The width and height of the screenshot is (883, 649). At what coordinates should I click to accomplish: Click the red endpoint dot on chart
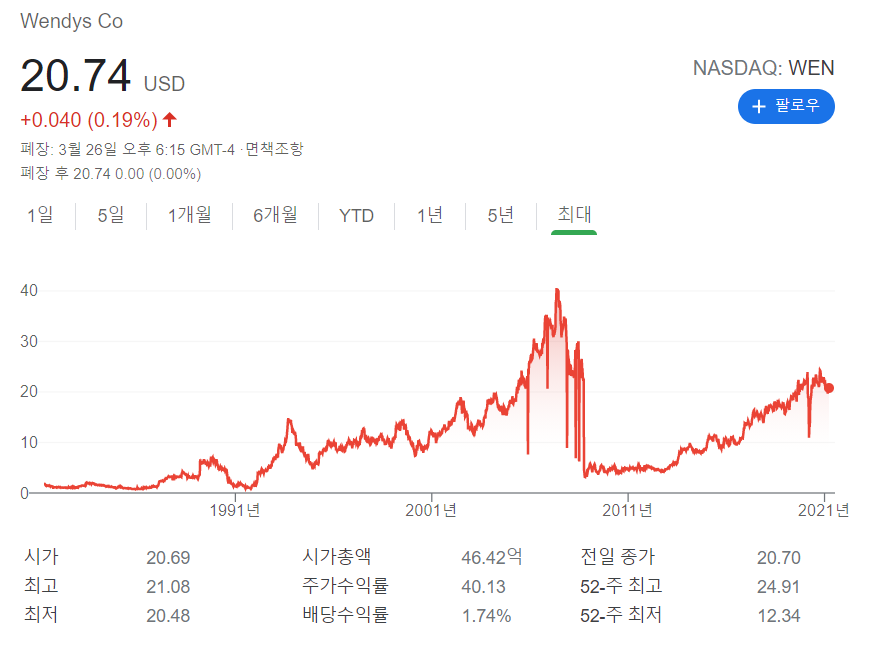tap(829, 388)
